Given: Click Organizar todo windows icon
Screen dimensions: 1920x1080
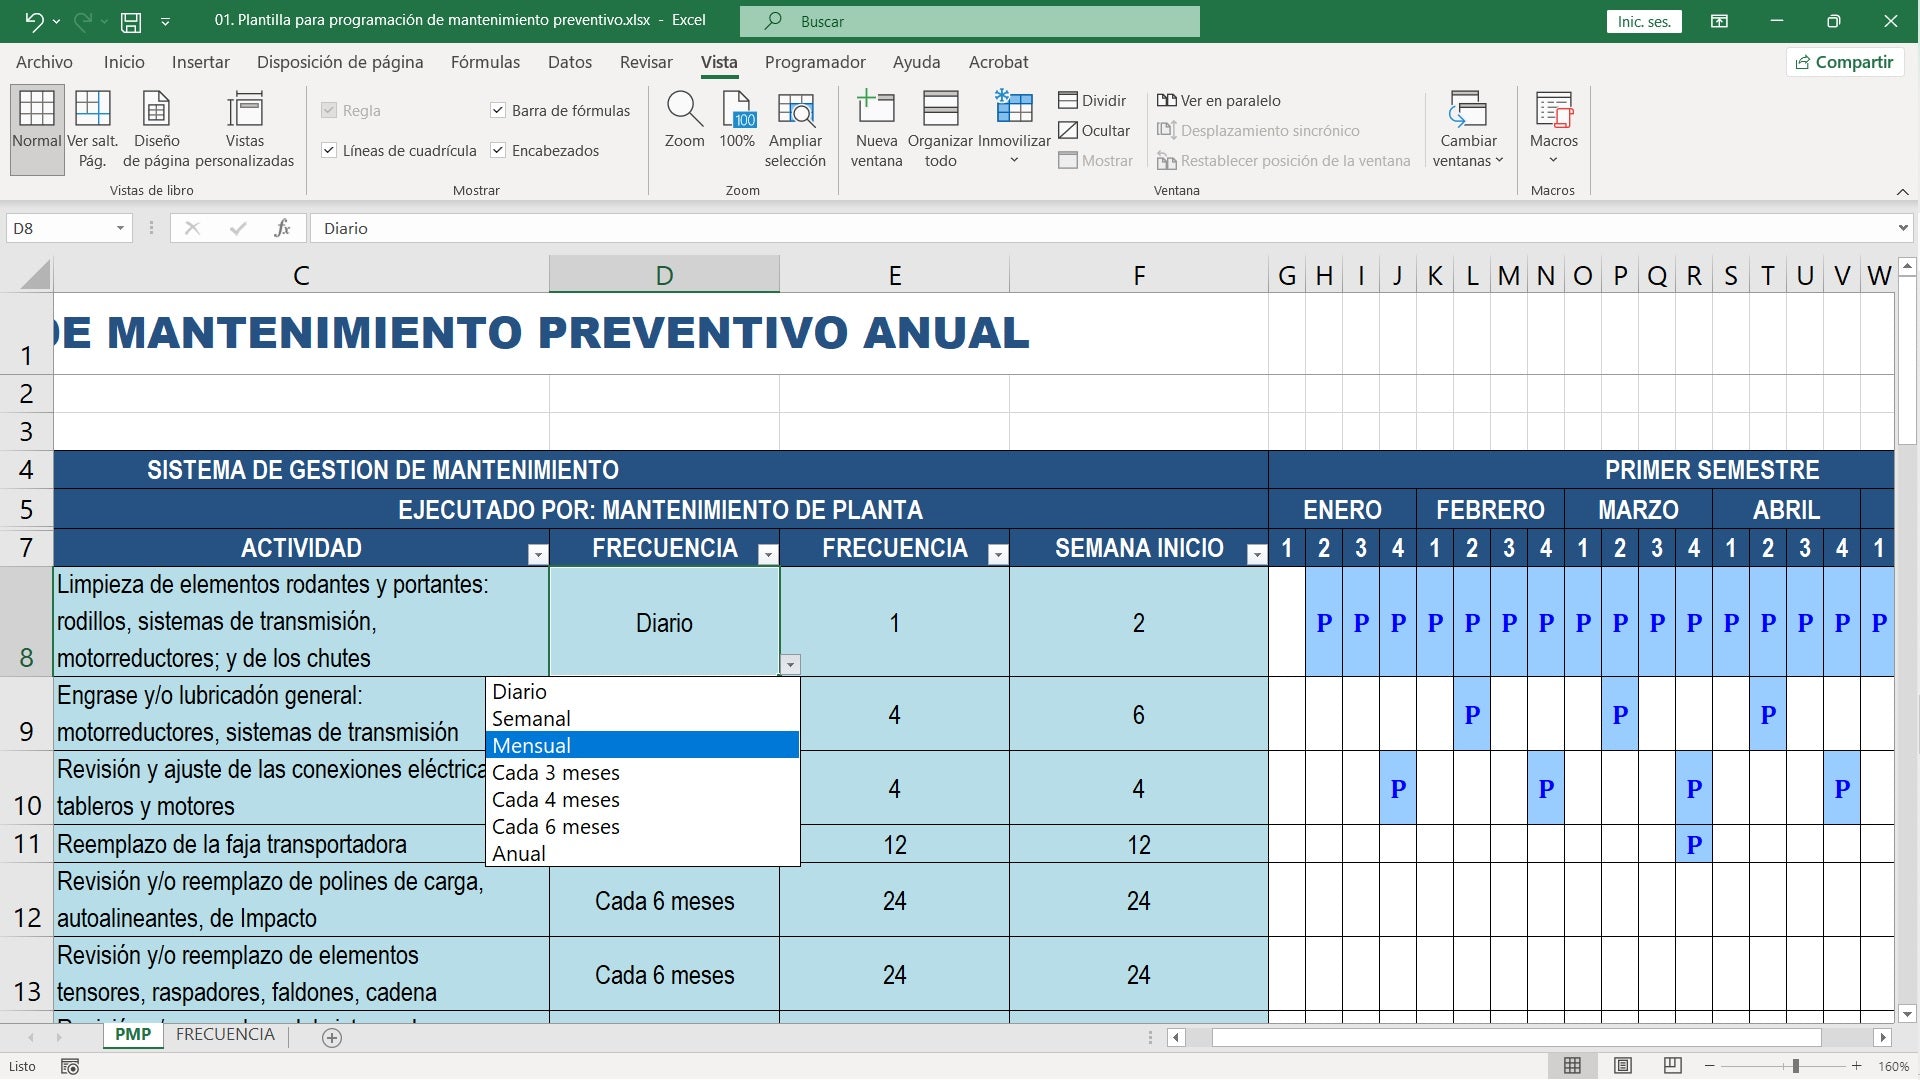Looking at the screenshot, I should pyautogui.click(x=940, y=128).
